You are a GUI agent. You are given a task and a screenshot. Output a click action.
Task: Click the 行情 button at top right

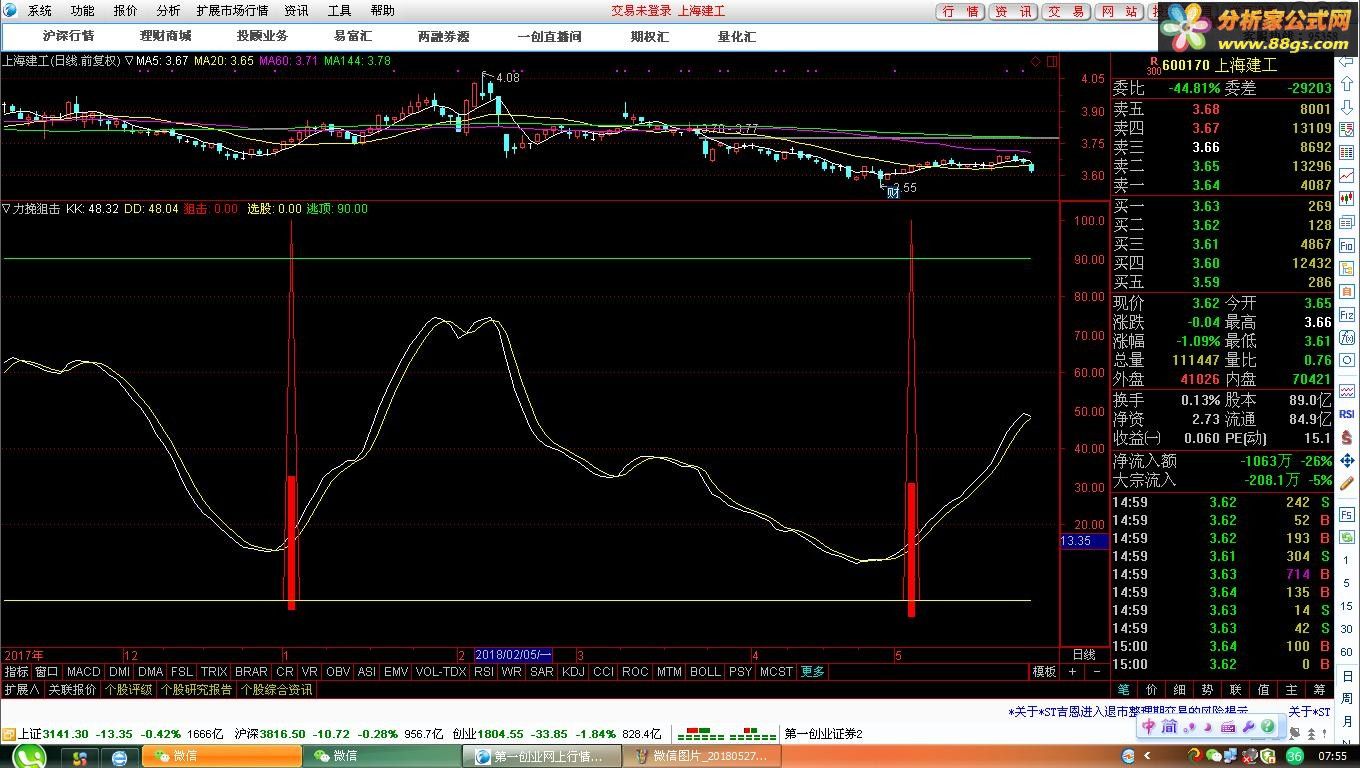point(962,12)
